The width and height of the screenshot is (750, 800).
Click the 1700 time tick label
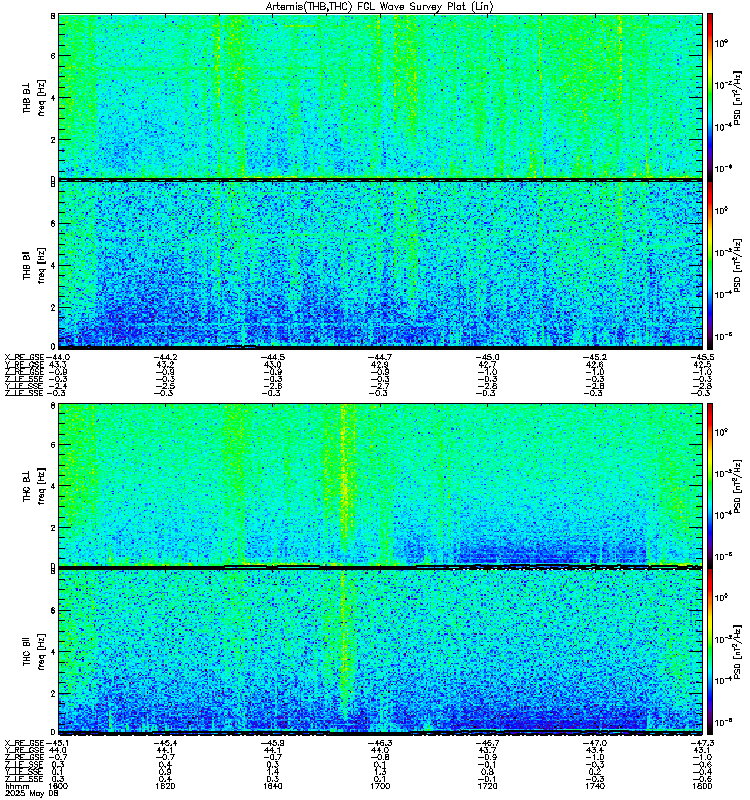[x=380, y=786]
